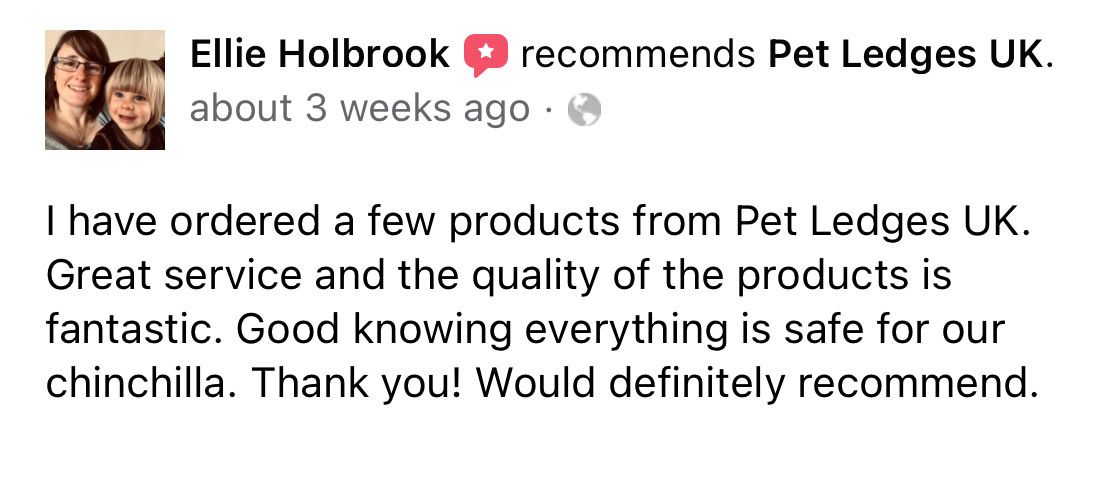The height and width of the screenshot is (495, 1096).
Task: Open Ellie Holbrook's profile photo
Action: coord(105,90)
